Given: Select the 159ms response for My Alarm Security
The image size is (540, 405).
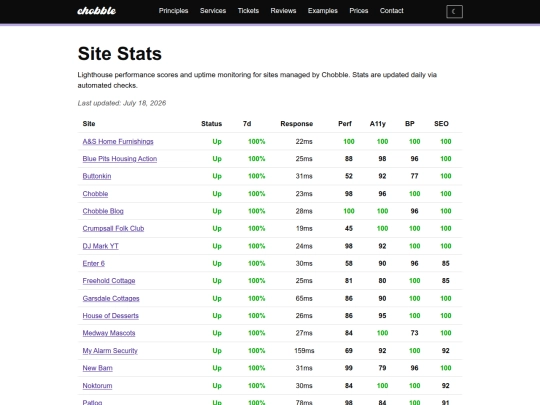Looking at the screenshot, I should (x=304, y=351).
